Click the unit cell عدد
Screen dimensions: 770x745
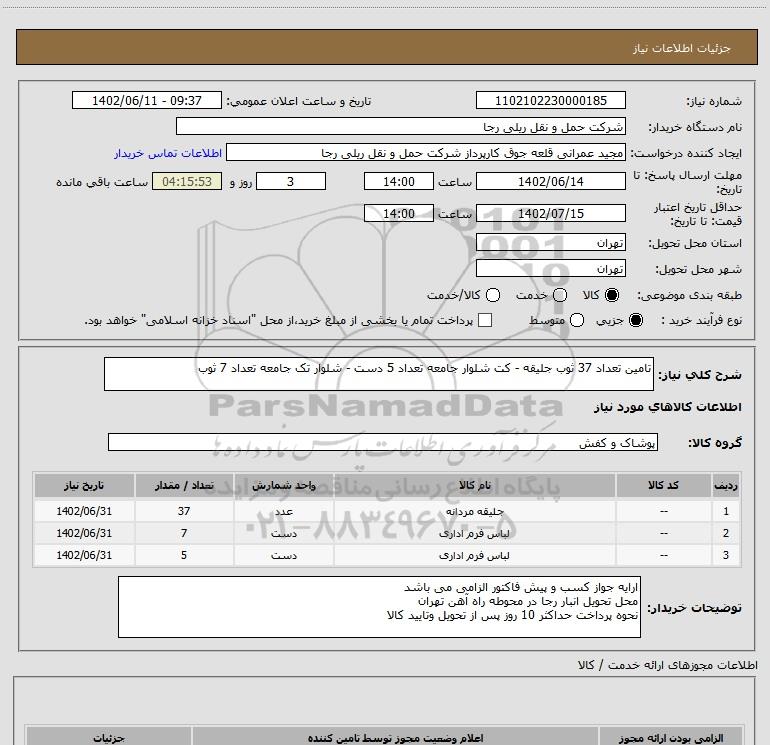point(284,511)
